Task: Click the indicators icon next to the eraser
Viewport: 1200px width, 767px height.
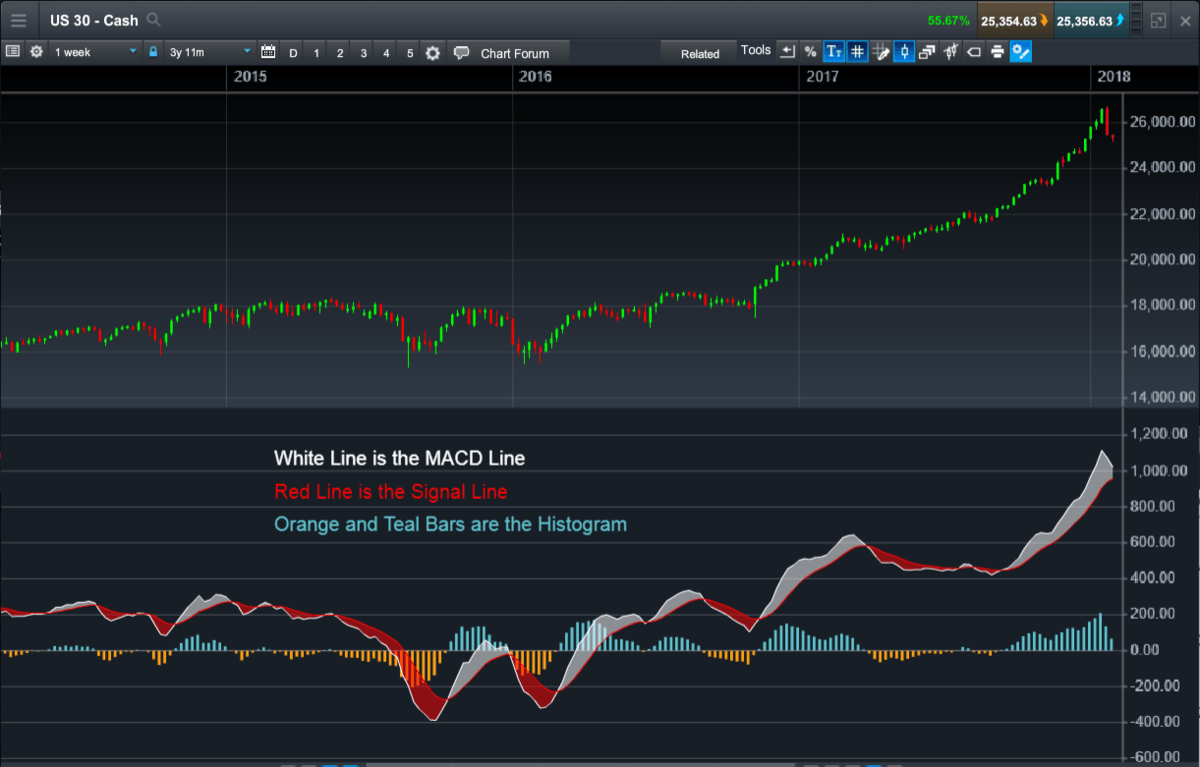Action: 950,51
